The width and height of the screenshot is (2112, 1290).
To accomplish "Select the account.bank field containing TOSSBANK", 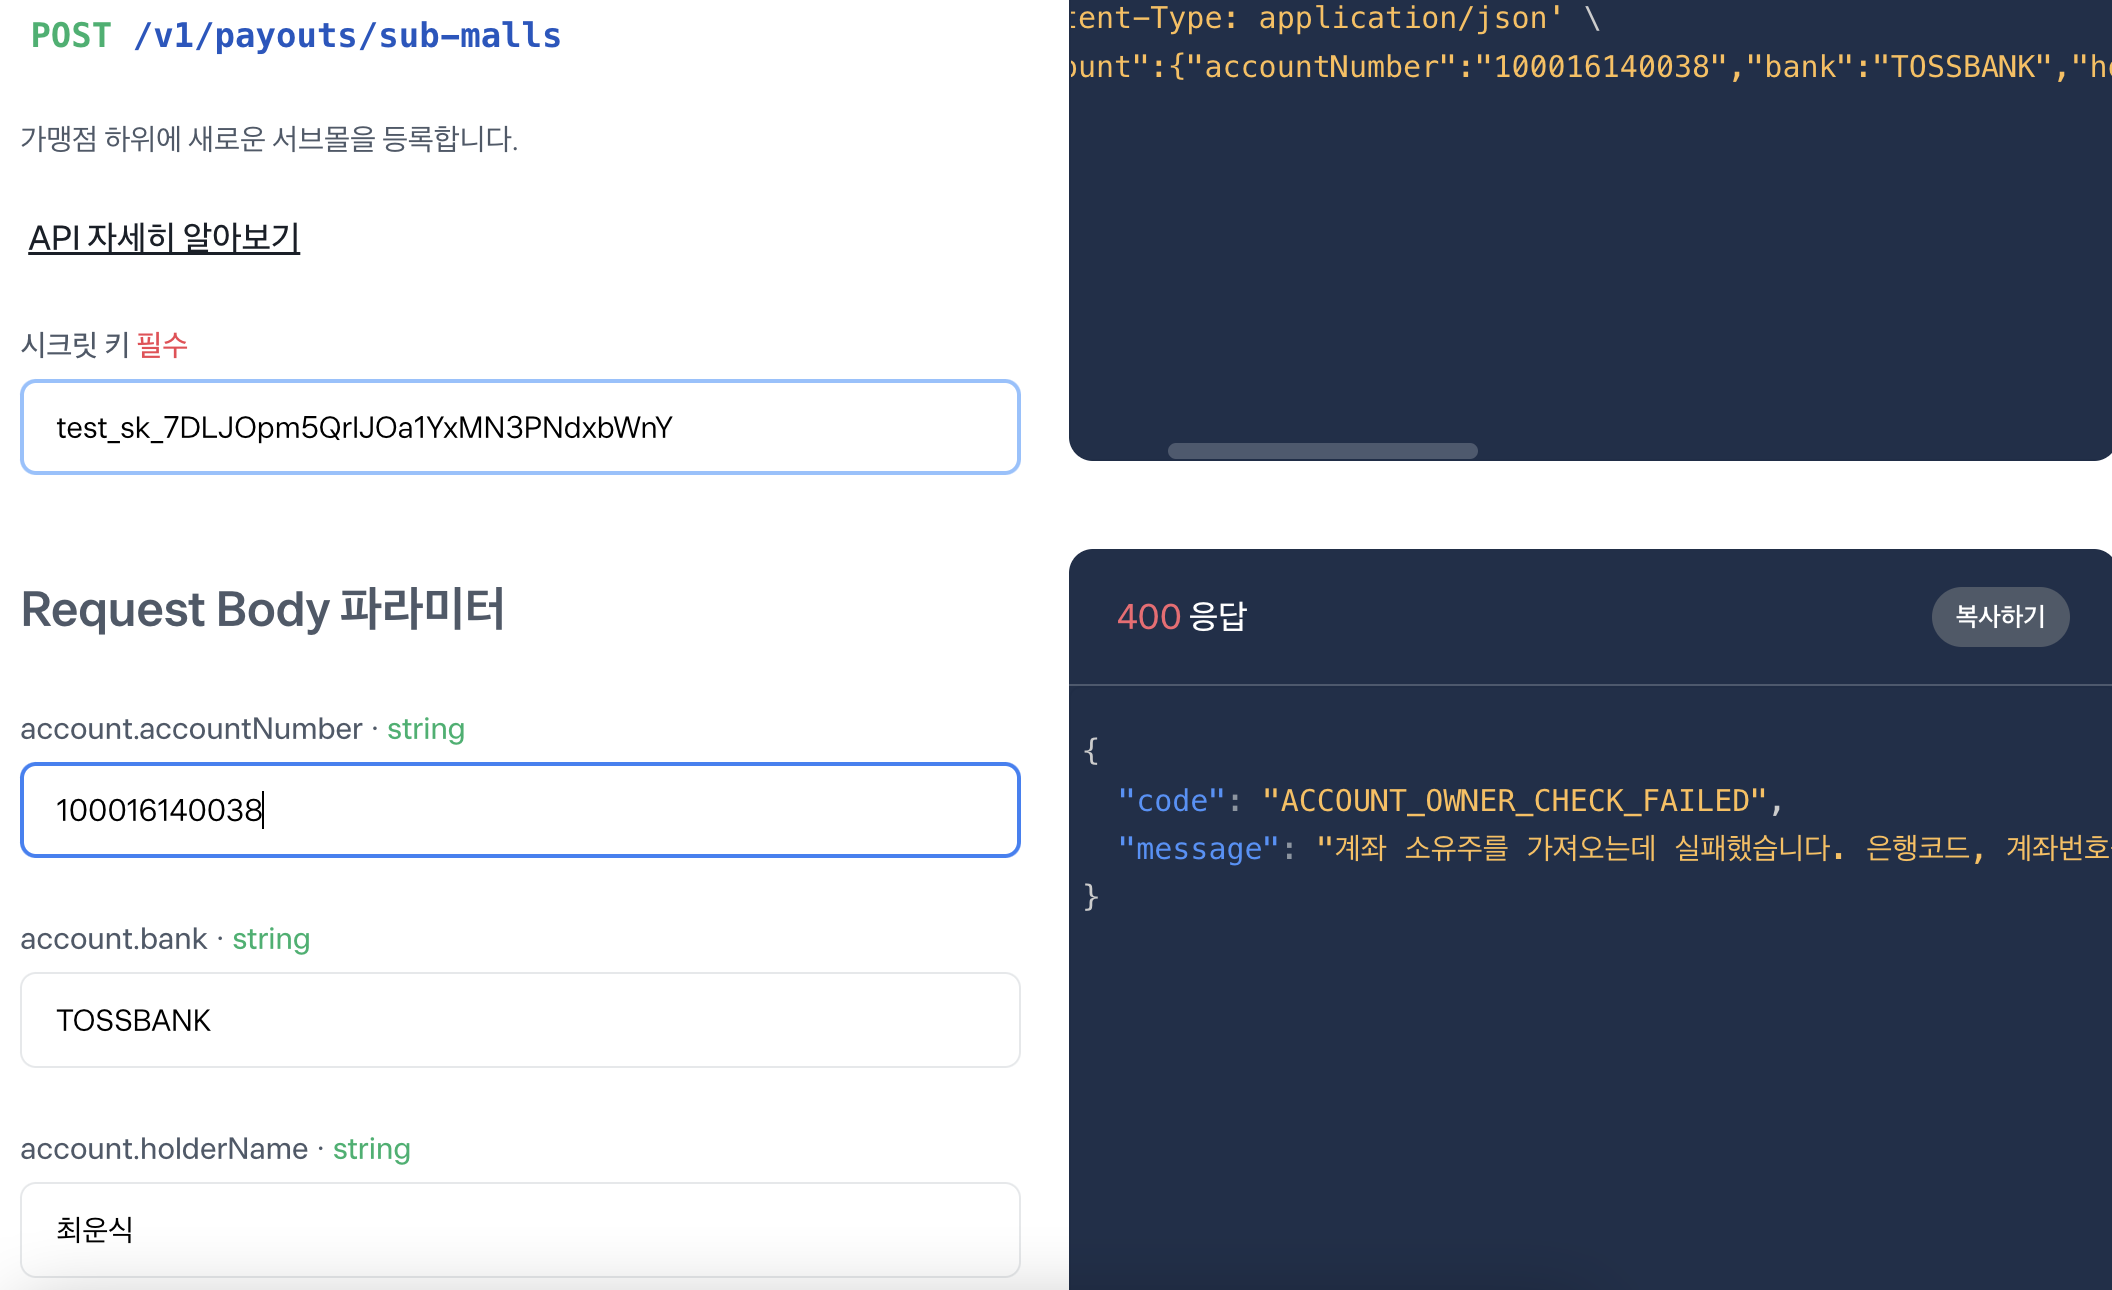I will 520,1020.
